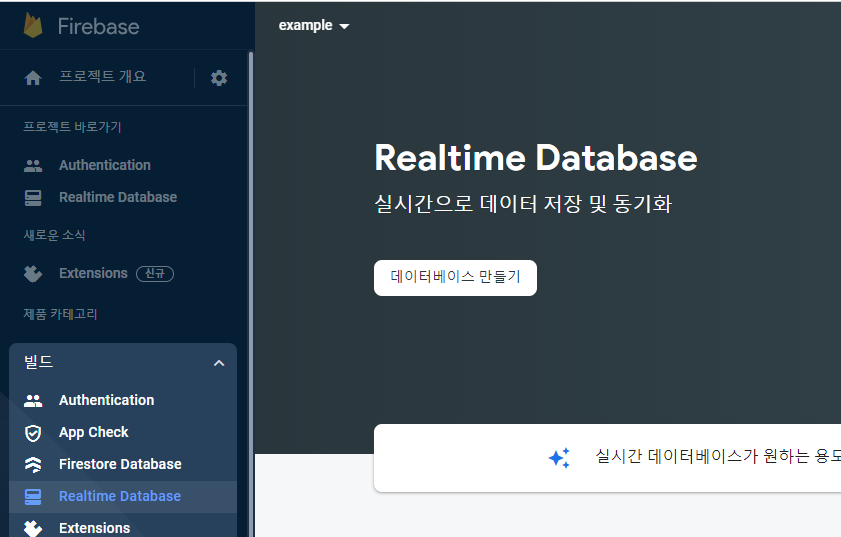Click Extensions icon in 빌드 section

(33, 528)
